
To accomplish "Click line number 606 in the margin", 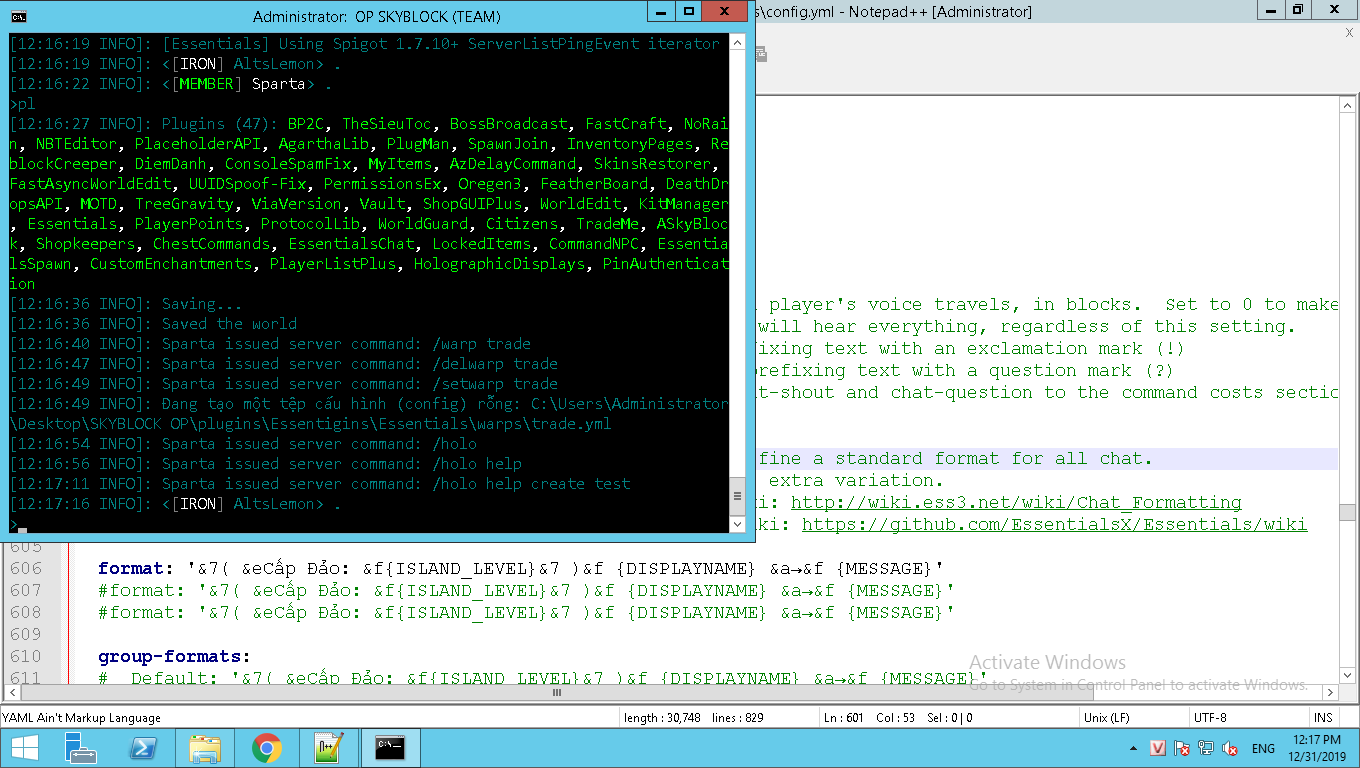I will [25, 569].
